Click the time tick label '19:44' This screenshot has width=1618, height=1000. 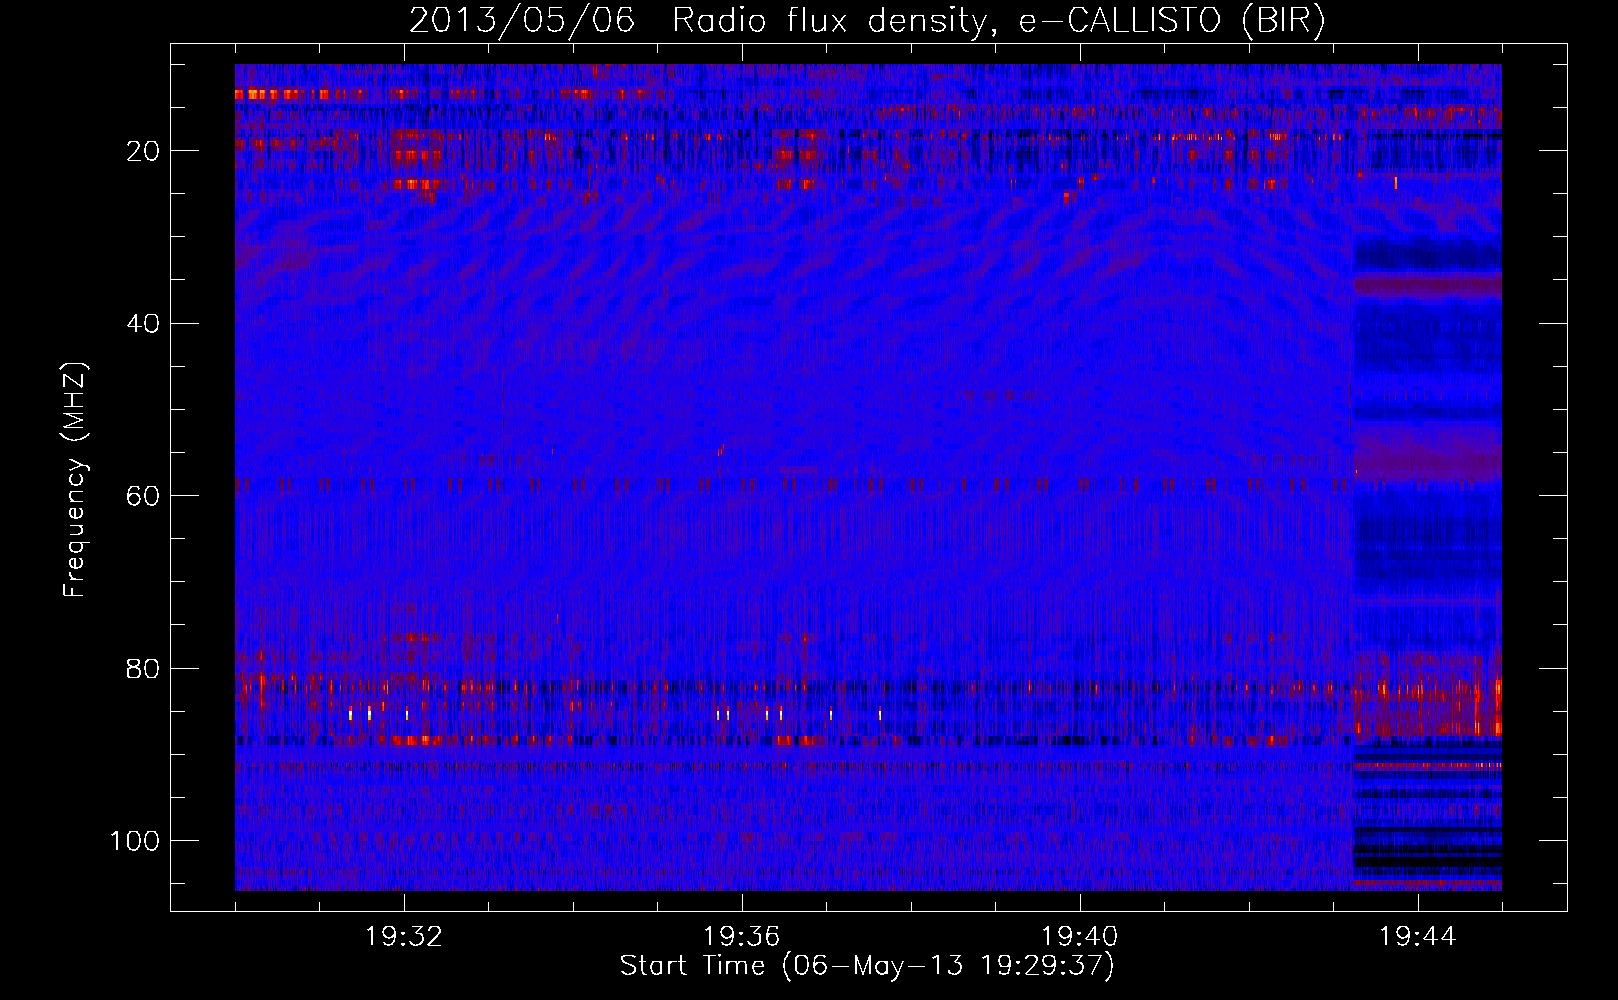1418,937
